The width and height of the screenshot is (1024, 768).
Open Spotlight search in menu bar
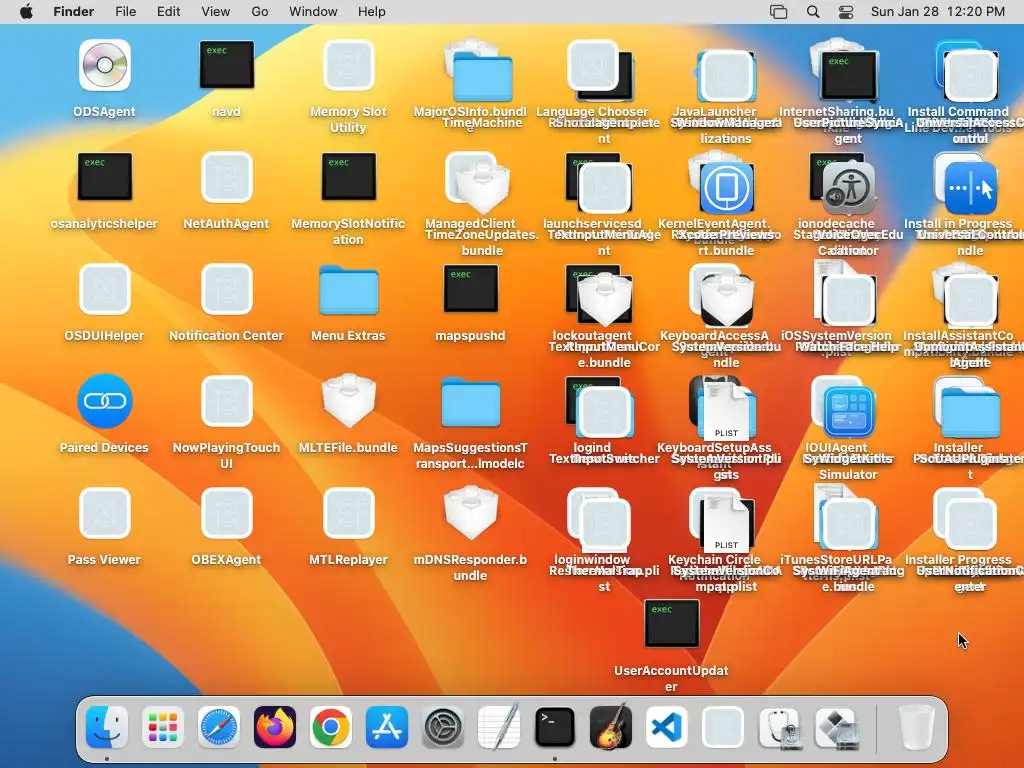coord(813,12)
